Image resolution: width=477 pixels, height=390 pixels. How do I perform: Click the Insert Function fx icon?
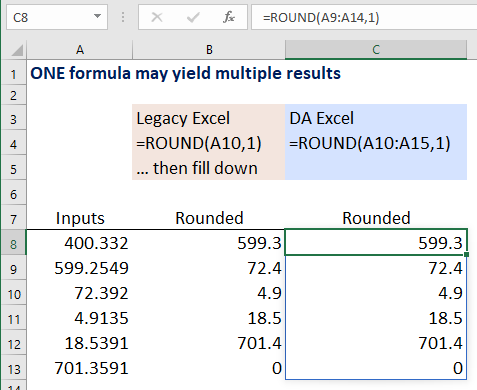(x=229, y=17)
